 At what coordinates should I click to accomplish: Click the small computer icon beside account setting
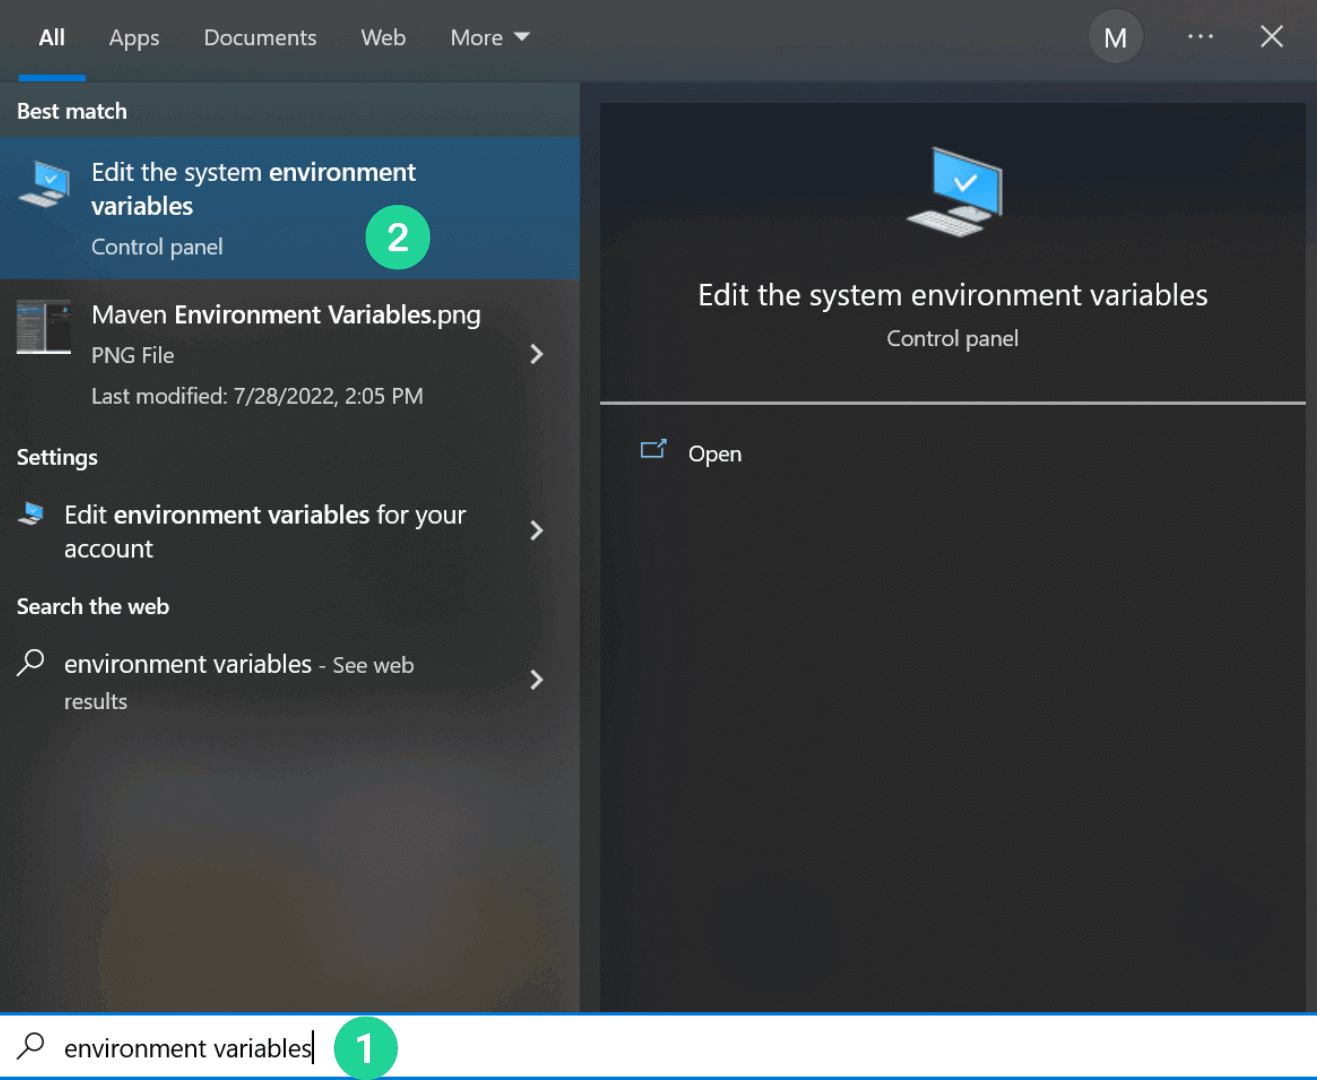31,513
